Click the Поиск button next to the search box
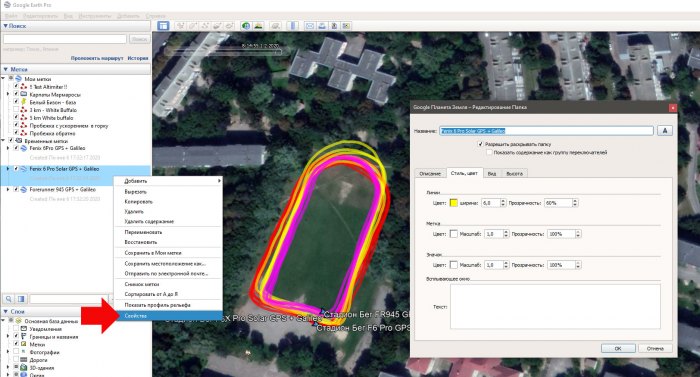Viewport: 700px width, 377px height. [139, 39]
